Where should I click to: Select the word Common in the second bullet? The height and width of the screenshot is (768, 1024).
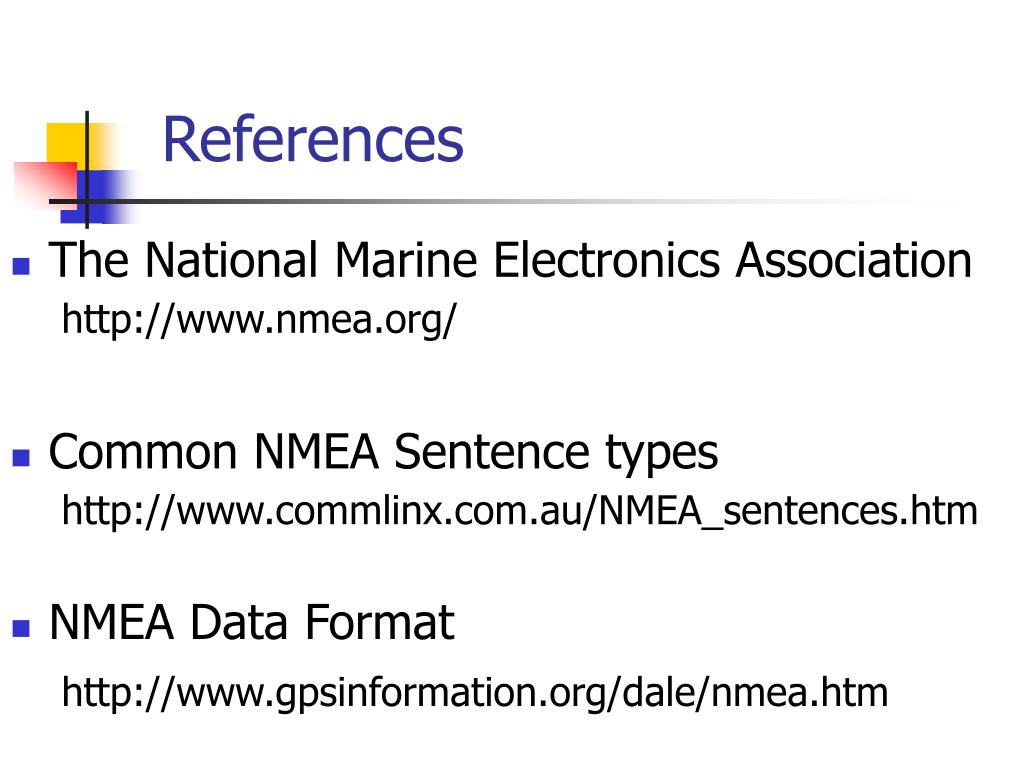point(141,452)
